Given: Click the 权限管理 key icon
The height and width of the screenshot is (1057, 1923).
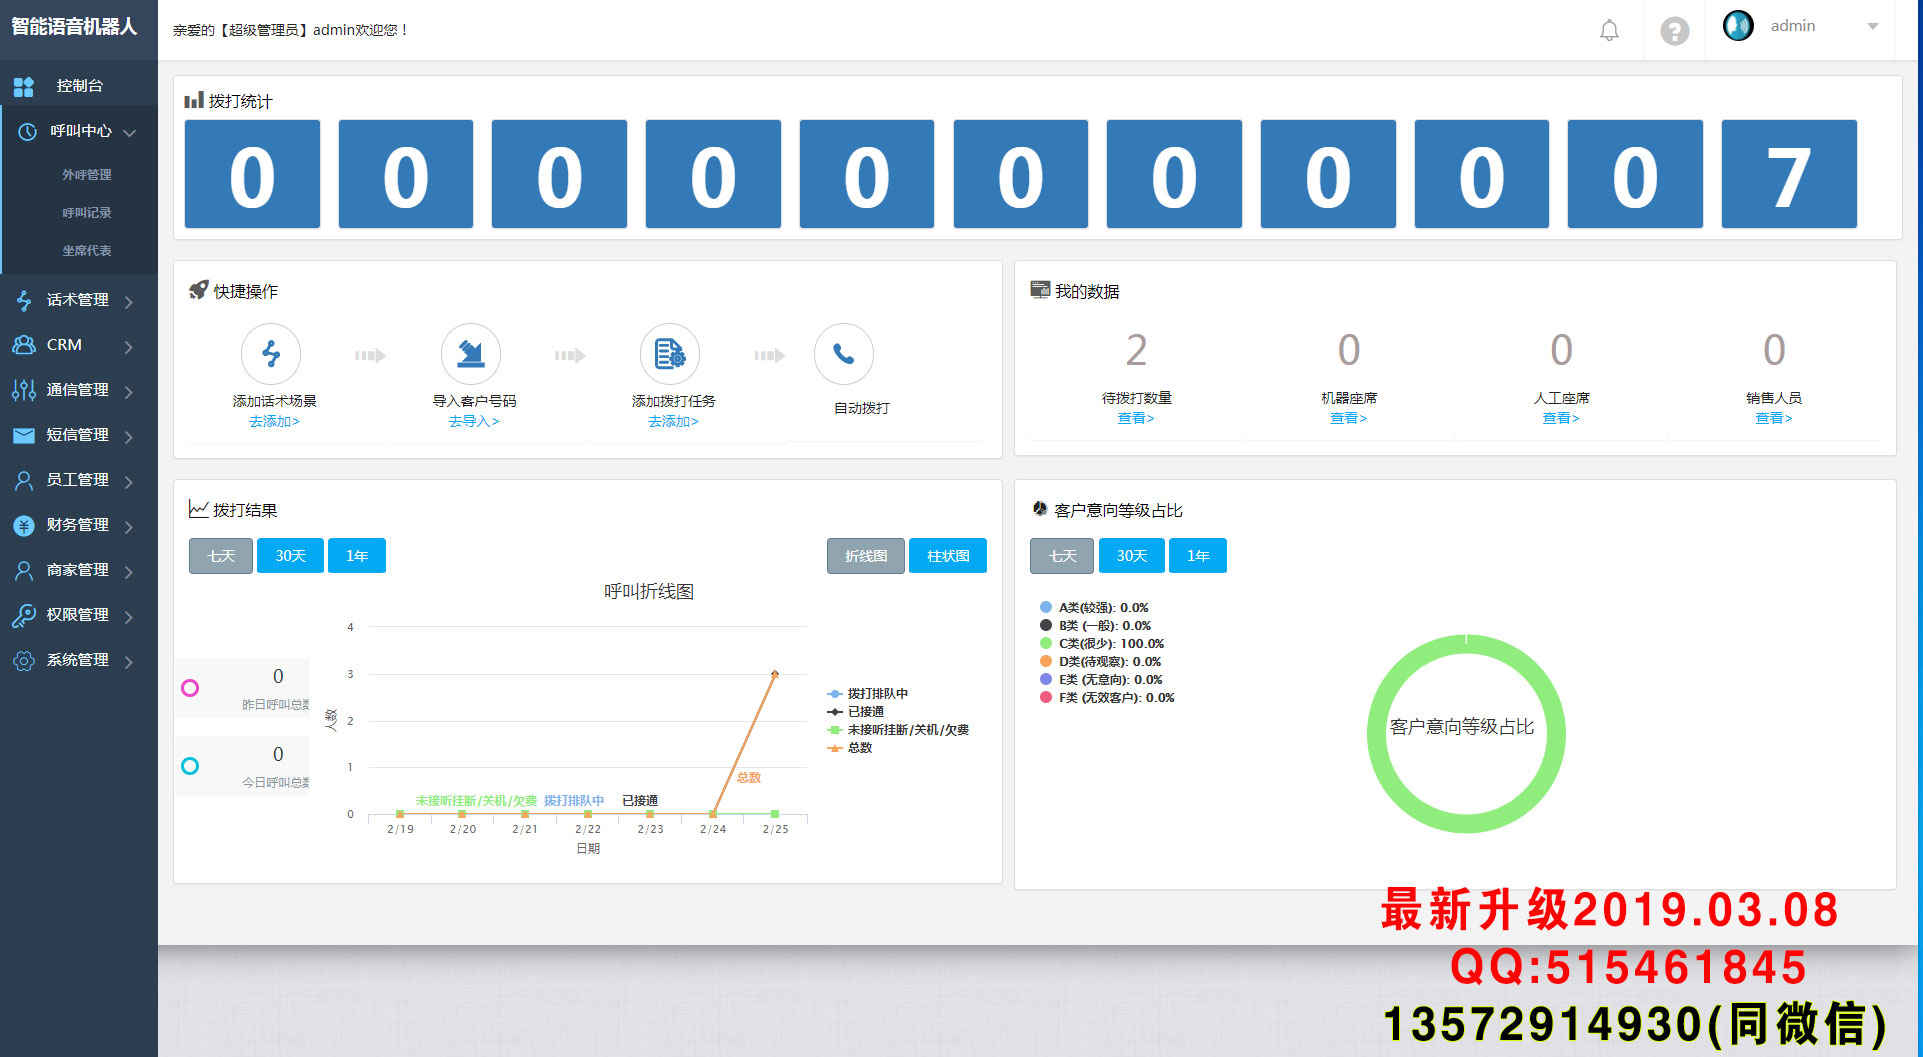Looking at the screenshot, I should point(24,615).
